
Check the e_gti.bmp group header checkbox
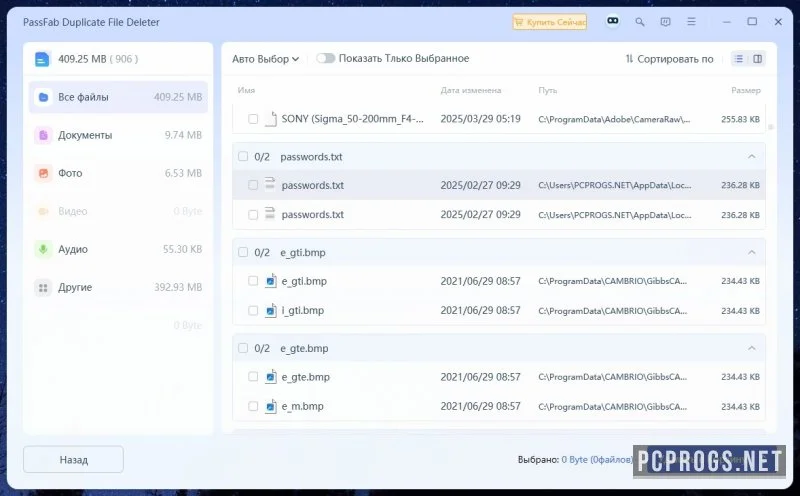(x=243, y=253)
